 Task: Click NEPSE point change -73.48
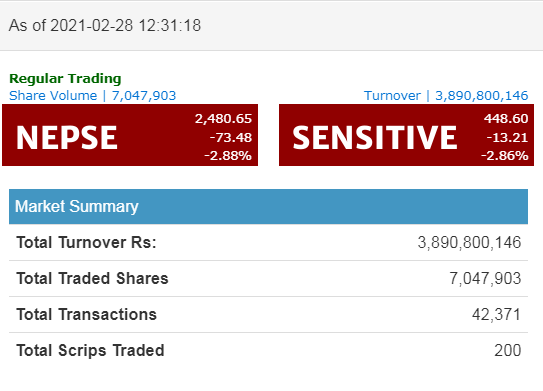[231, 137]
